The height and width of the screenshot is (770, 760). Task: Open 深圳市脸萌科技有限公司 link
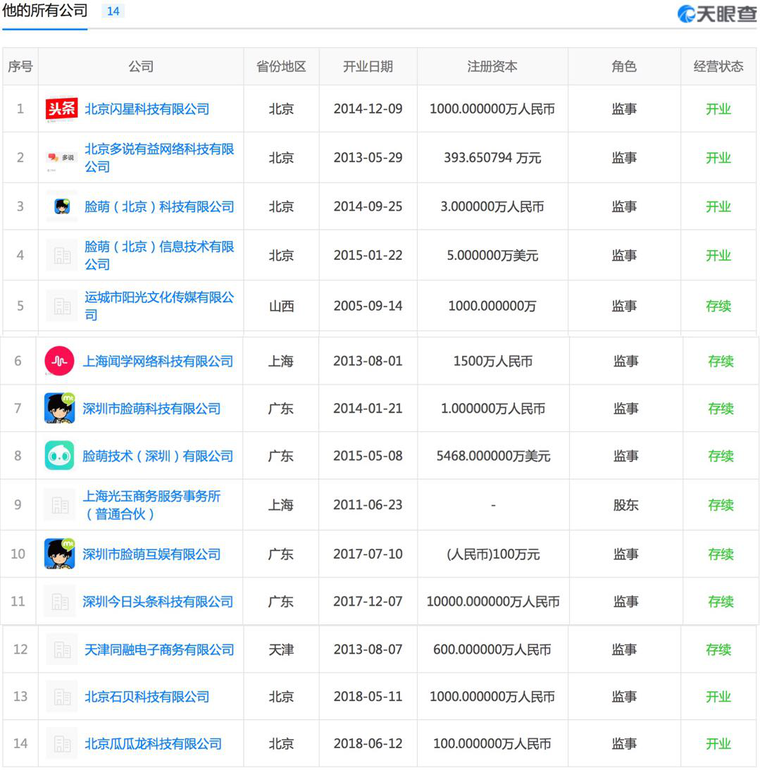pyautogui.click(x=151, y=408)
